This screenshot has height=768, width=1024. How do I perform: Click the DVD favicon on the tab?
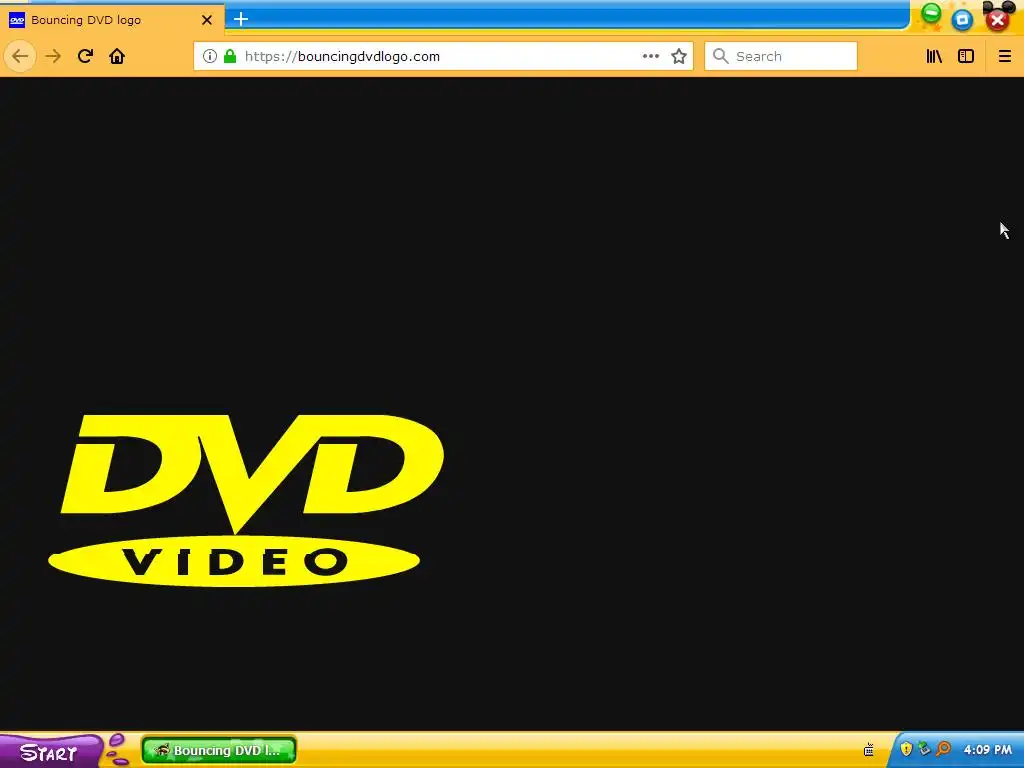(17, 20)
